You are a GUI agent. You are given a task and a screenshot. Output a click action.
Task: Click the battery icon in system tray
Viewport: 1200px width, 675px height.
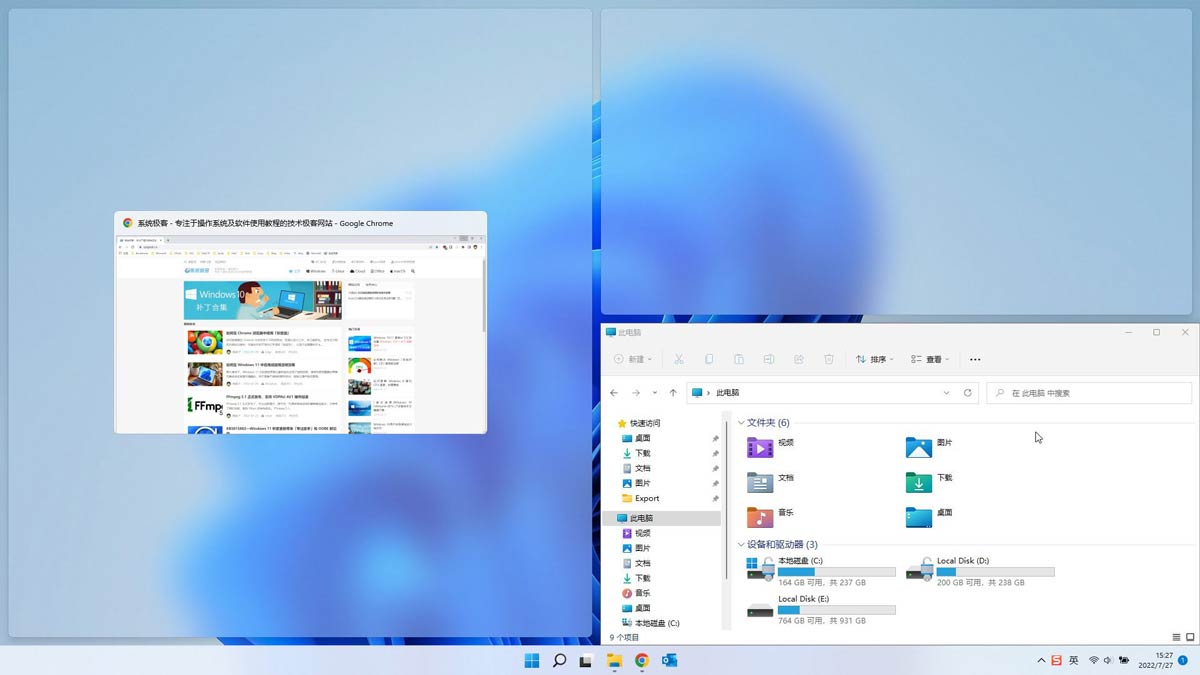pyautogui.click(x=1125, y=661)
